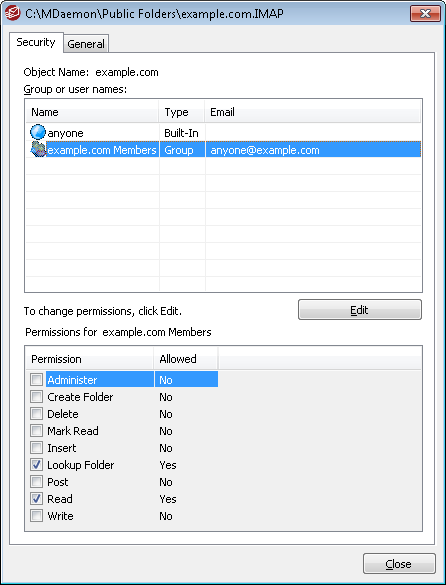Open permissions editor with Edit button

(x=360, y=310)
